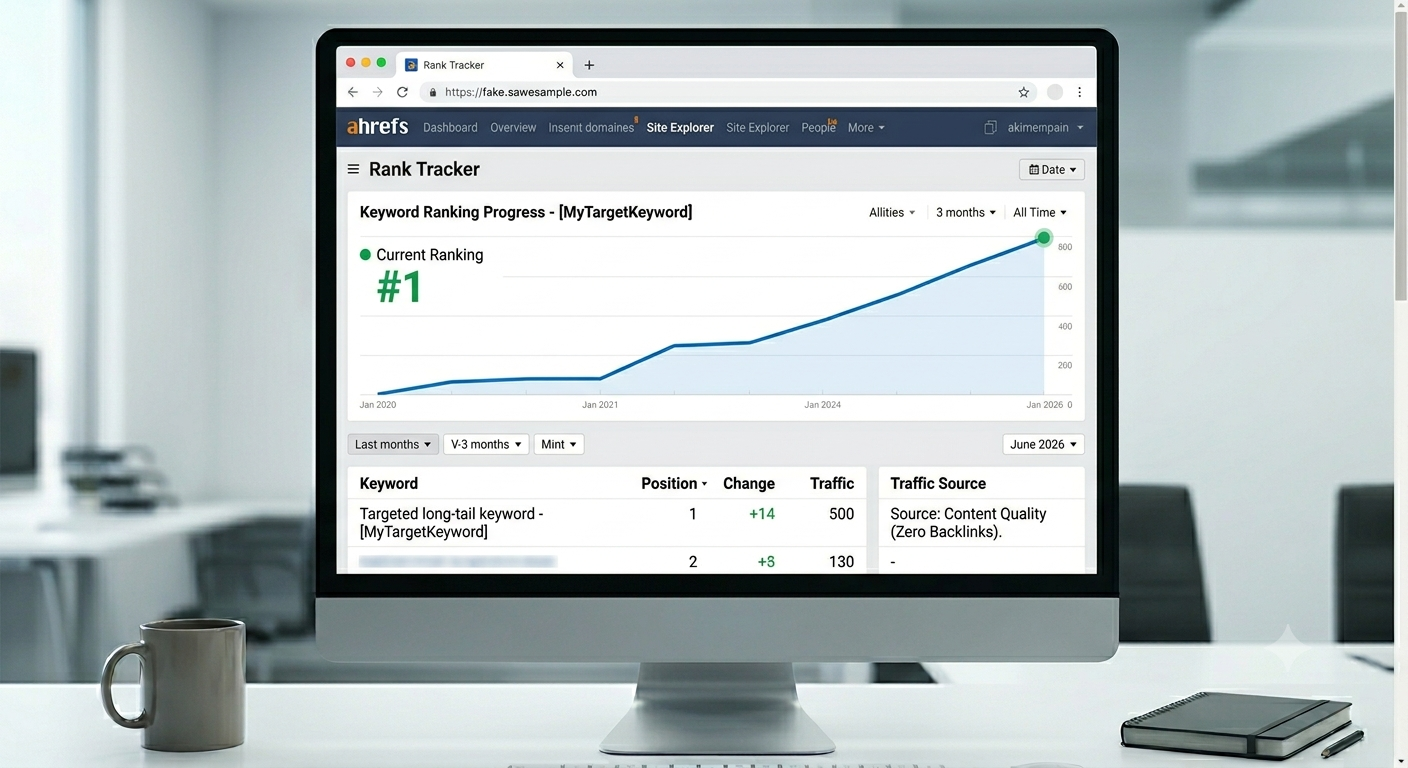
Task: Open Insent domaines in the navbar
Action: [x=591, y=128]
